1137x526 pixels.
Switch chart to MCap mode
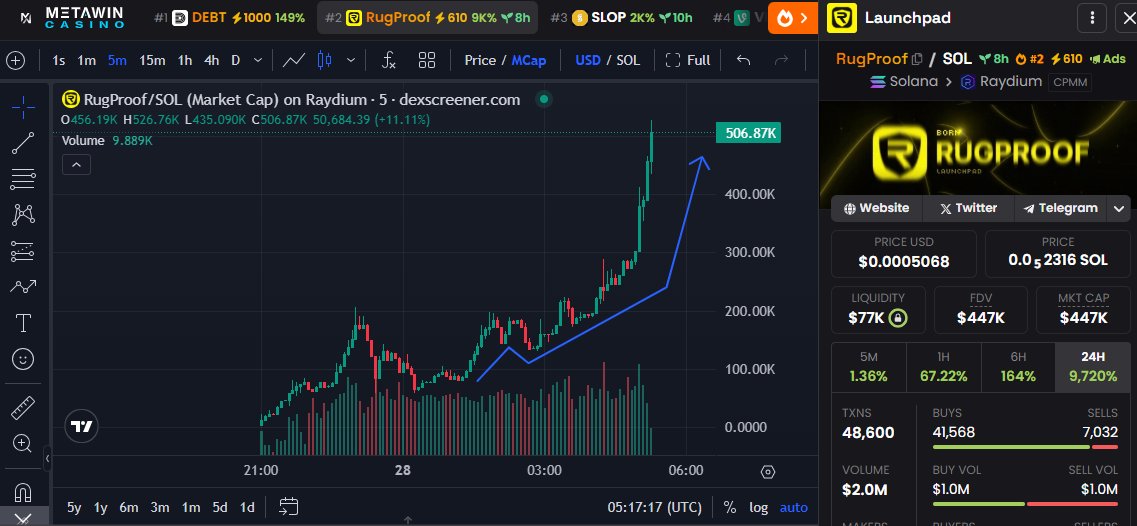tap(529, 60)
